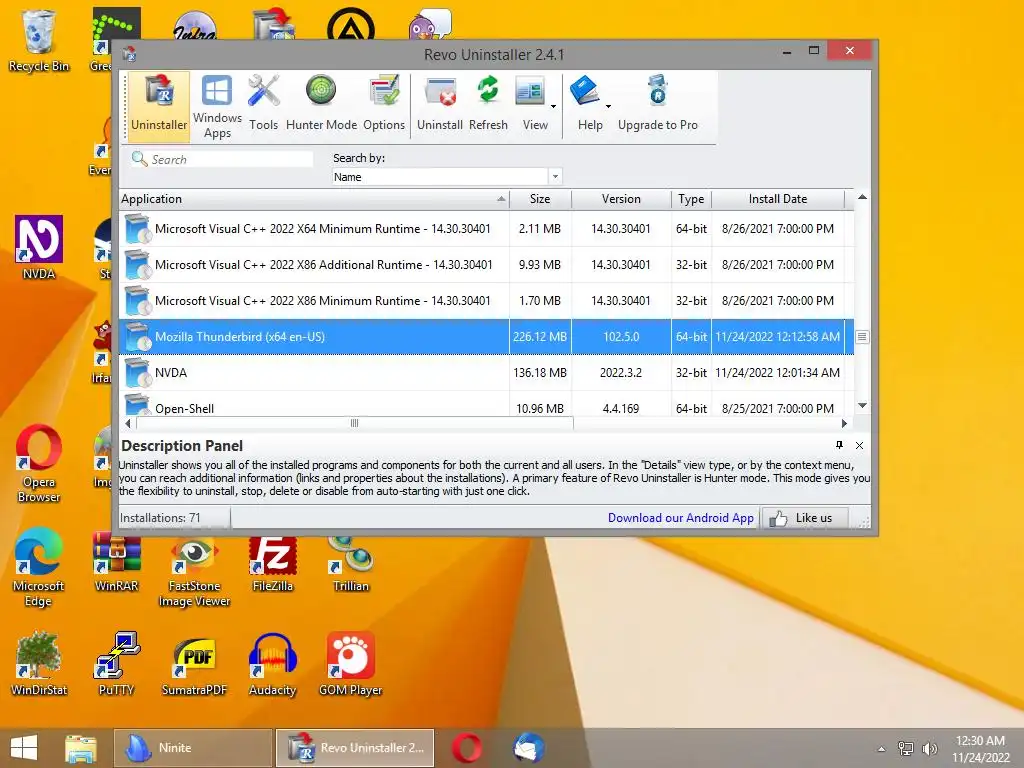This screenshot has width=1024, height=768.
Task: Sort by Size column header
Action: click(540, 199)
